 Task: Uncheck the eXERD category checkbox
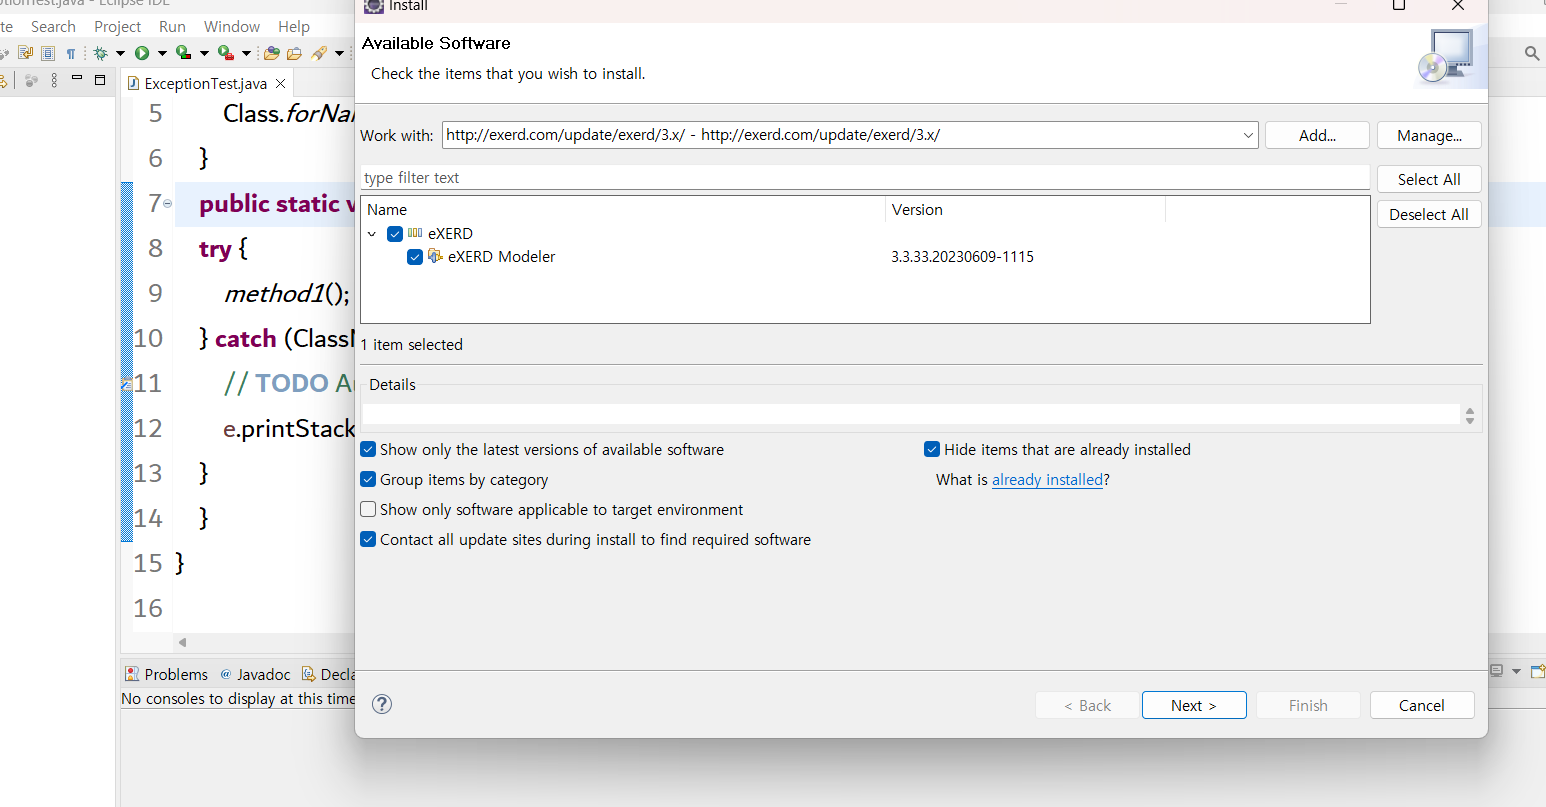coord(395,234)
